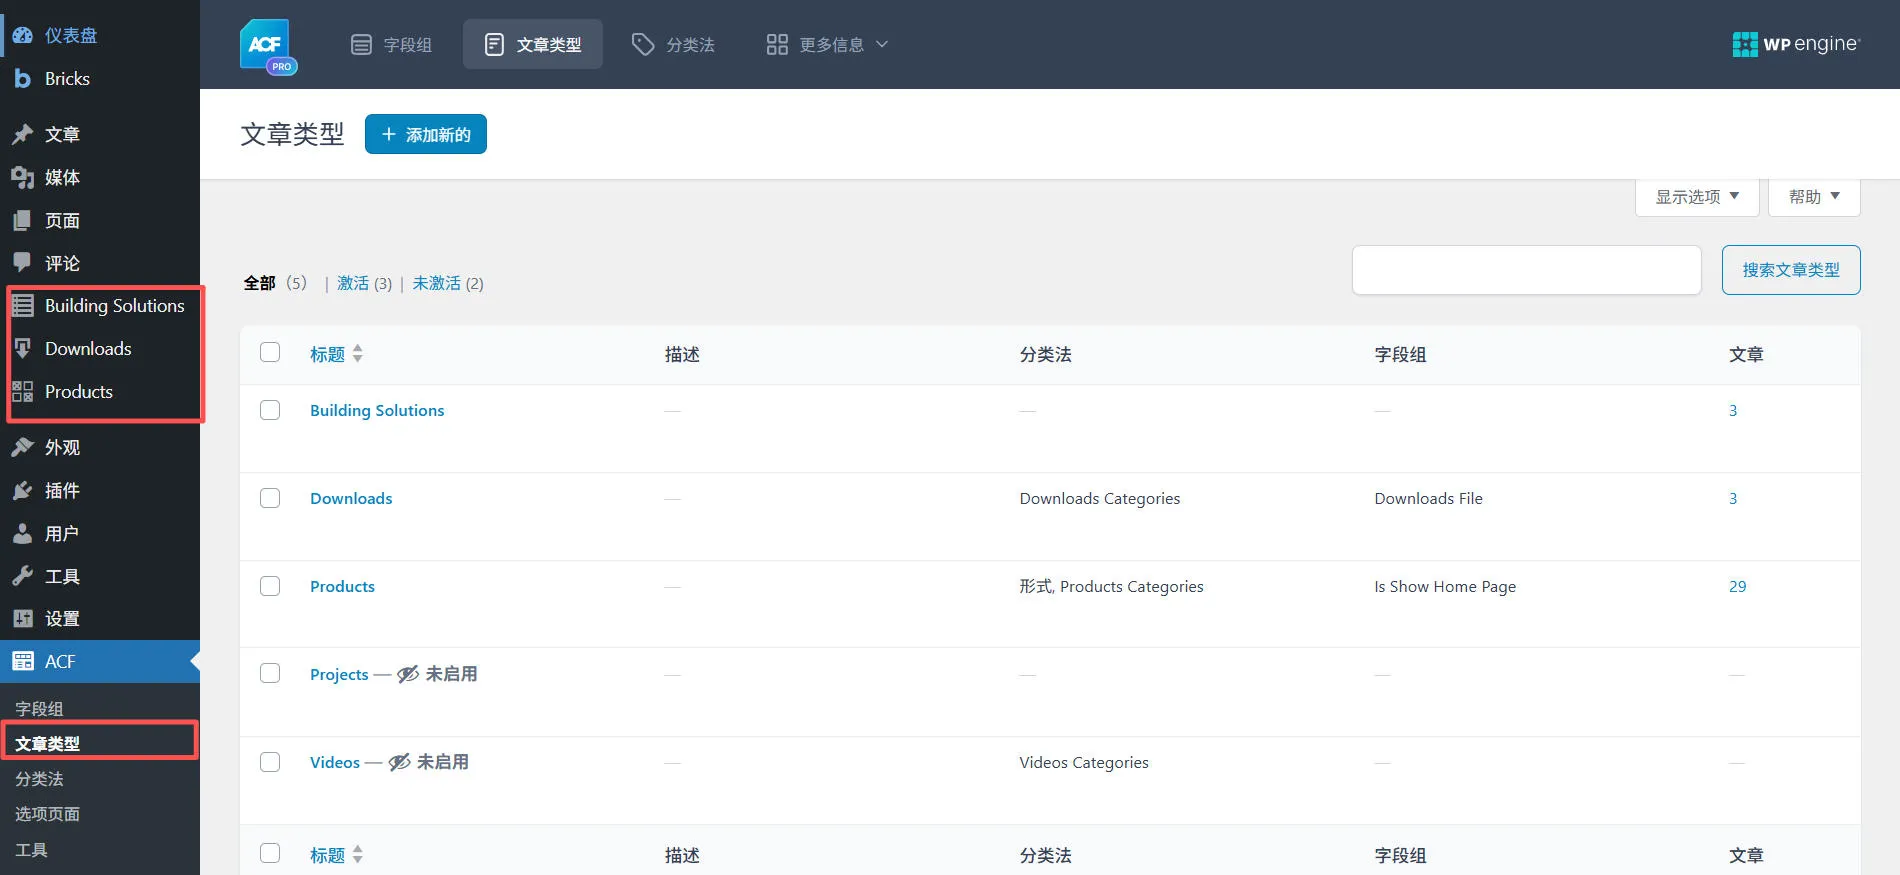1900x875 pixels.
Task: Click the 字段组 icon in top bar
Action: pos(361,44)
